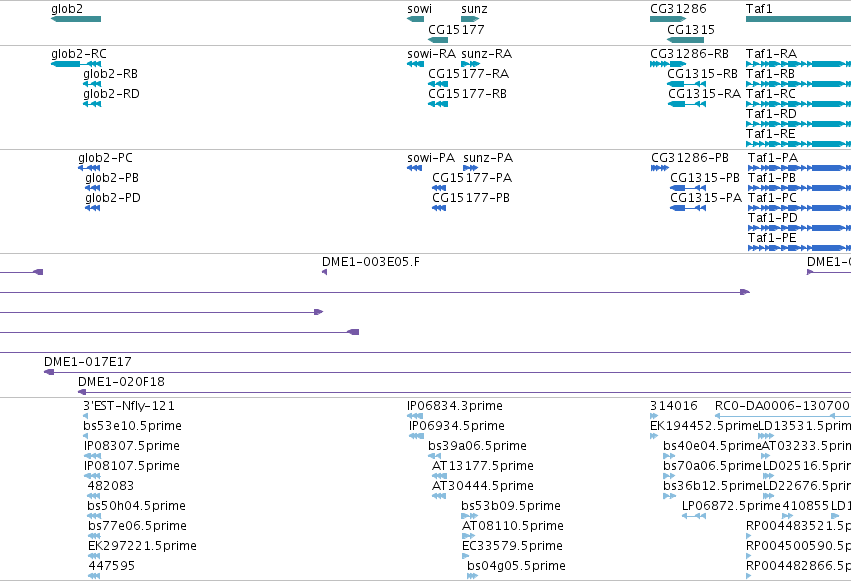Select the EC33579.5prime EST
The width and height of the screenshot is (851, 581).
512,547
